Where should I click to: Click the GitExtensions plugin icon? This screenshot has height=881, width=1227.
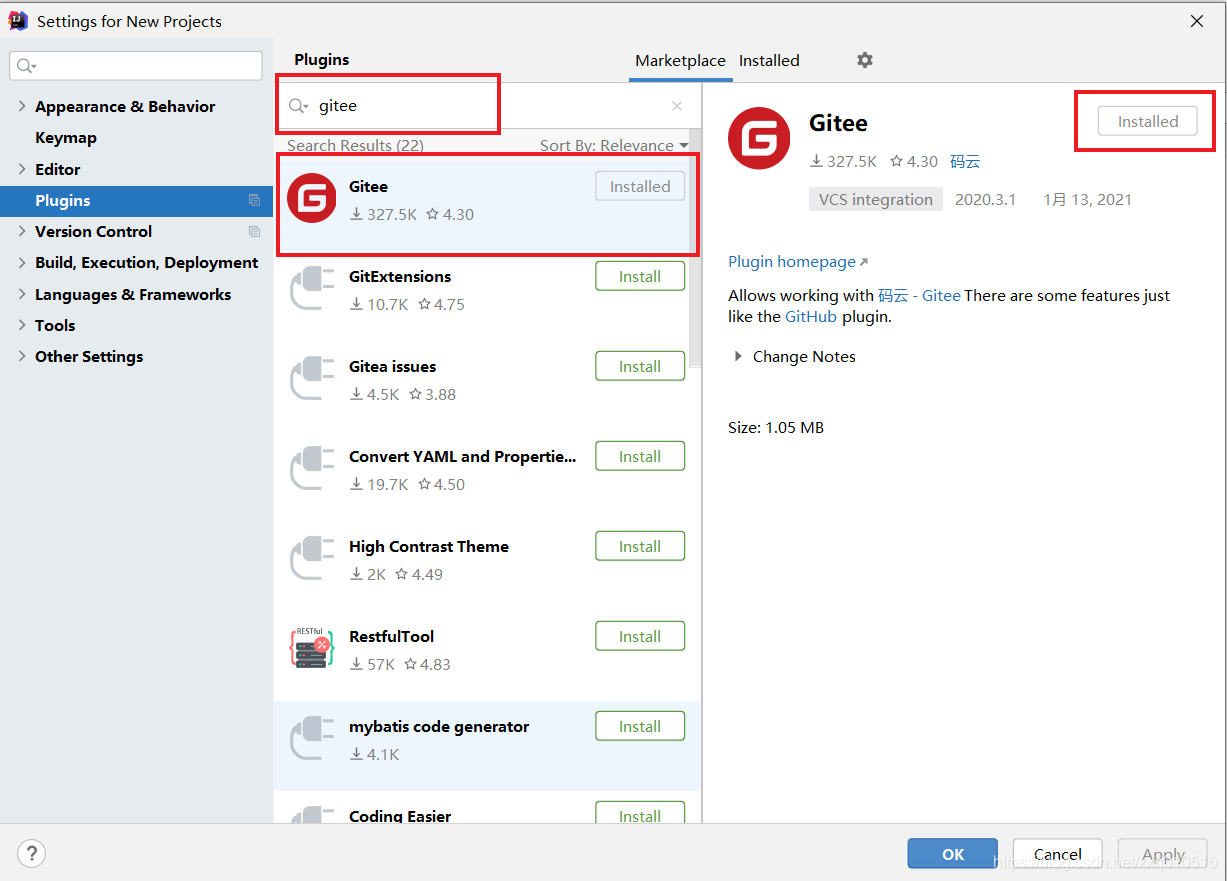coord(311,289)
